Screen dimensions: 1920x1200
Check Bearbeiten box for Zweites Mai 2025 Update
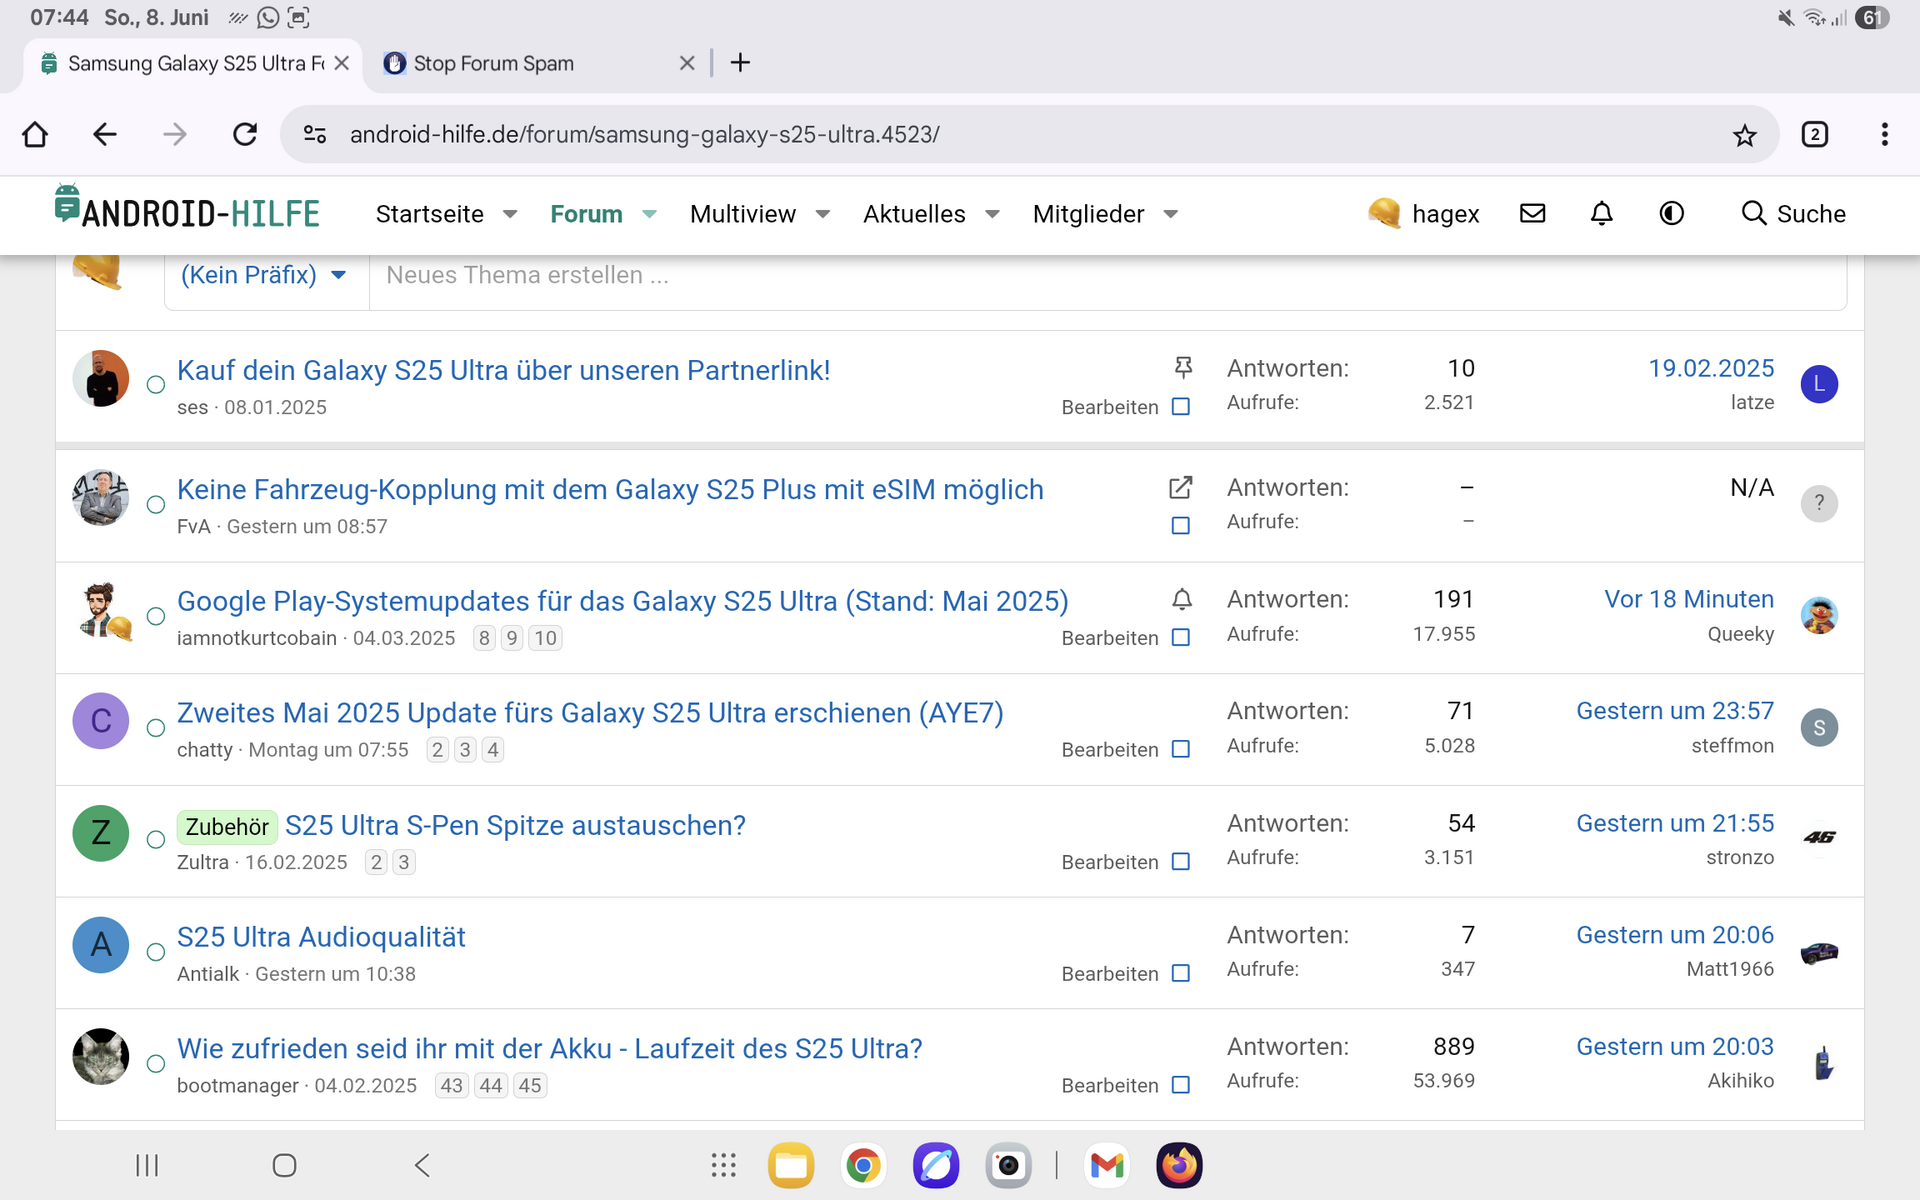pos(1180,750)
